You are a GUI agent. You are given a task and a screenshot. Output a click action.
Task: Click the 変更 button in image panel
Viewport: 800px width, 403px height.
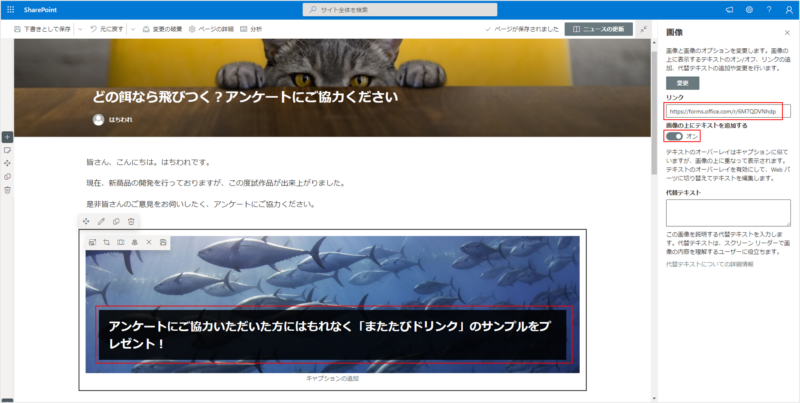tap(681, 83)
